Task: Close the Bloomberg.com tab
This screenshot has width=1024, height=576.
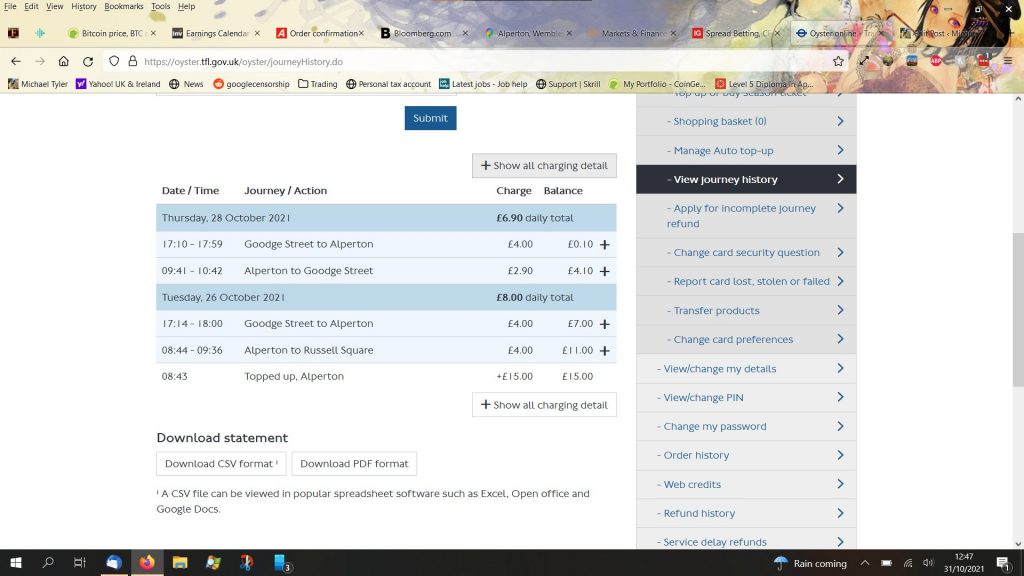Action: [465, 33]
